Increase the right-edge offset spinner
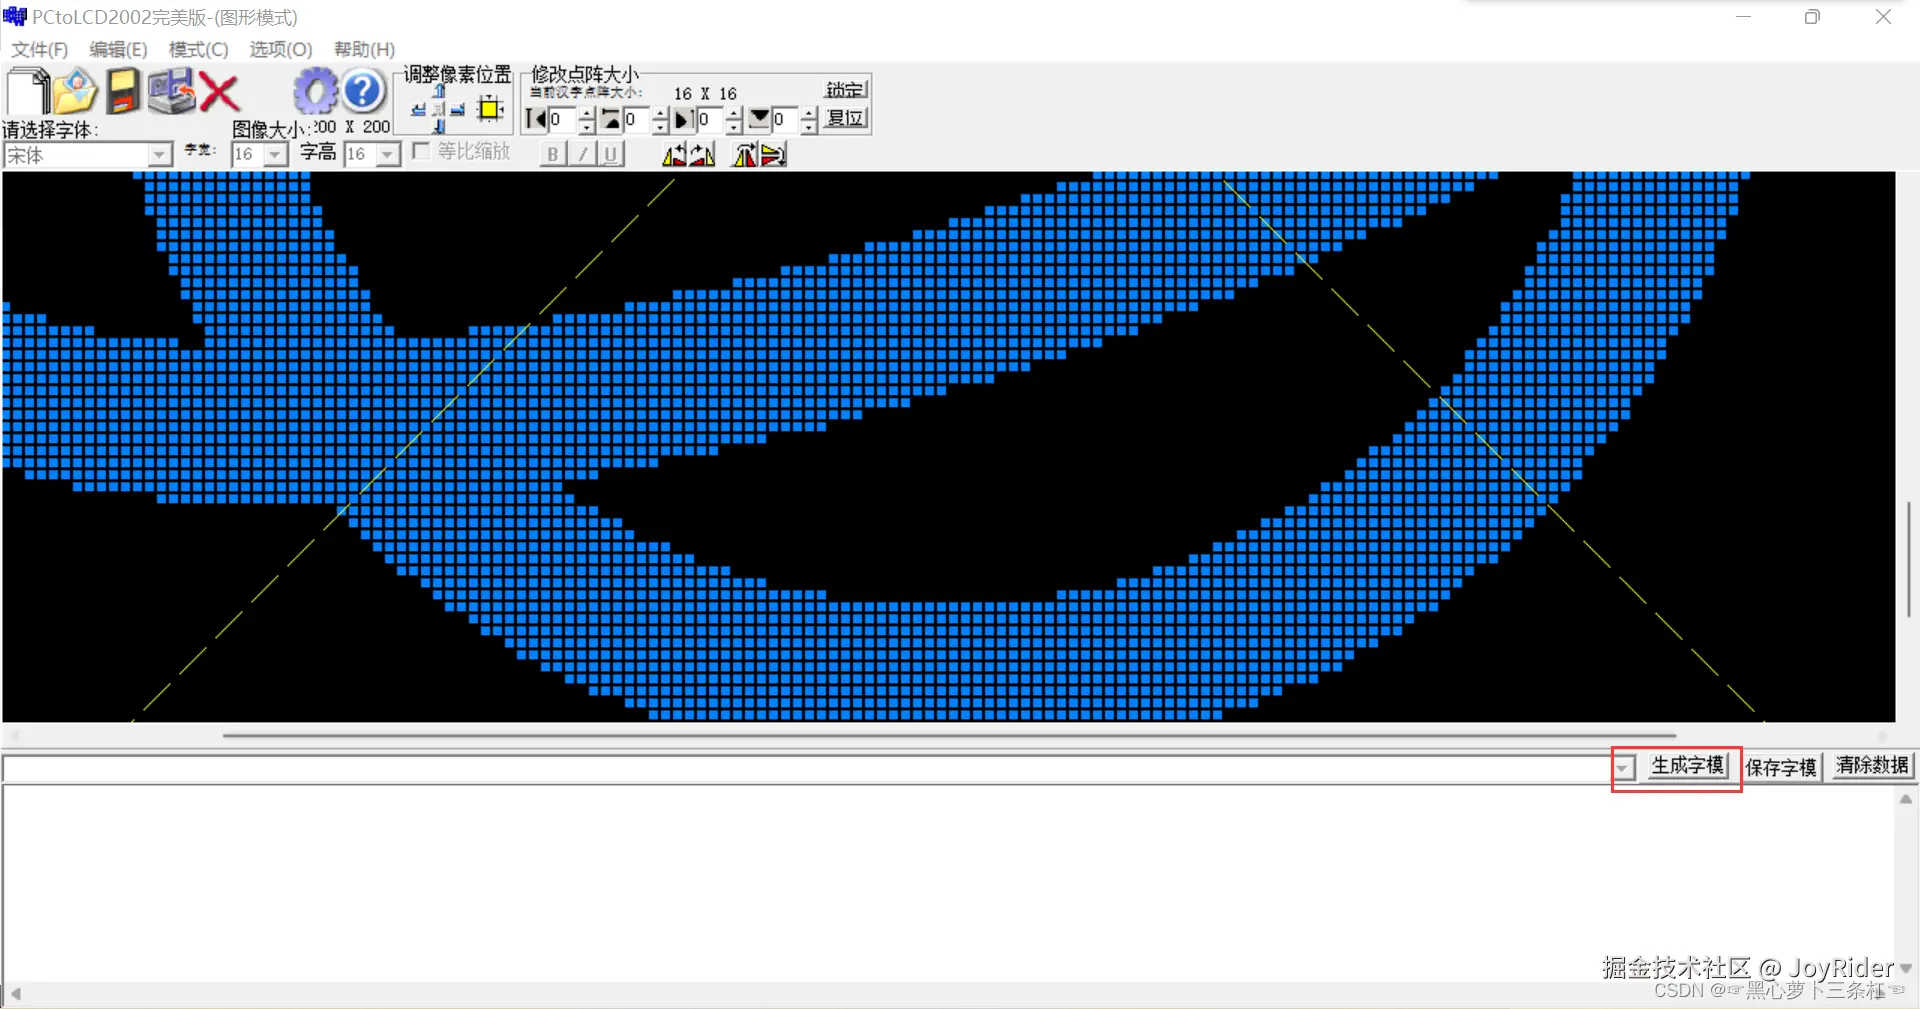1920x1009 pixels. point(734,113)
